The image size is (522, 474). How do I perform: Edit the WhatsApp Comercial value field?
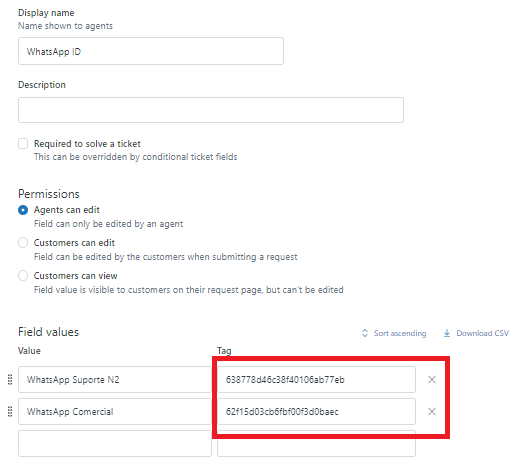(x=115, y=411)
